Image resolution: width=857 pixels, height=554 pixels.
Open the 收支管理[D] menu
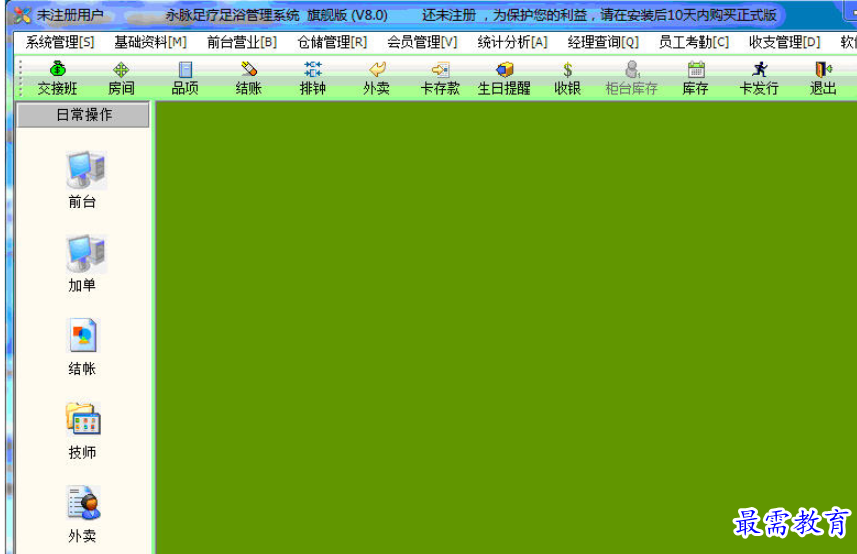(x=784, y=42)
